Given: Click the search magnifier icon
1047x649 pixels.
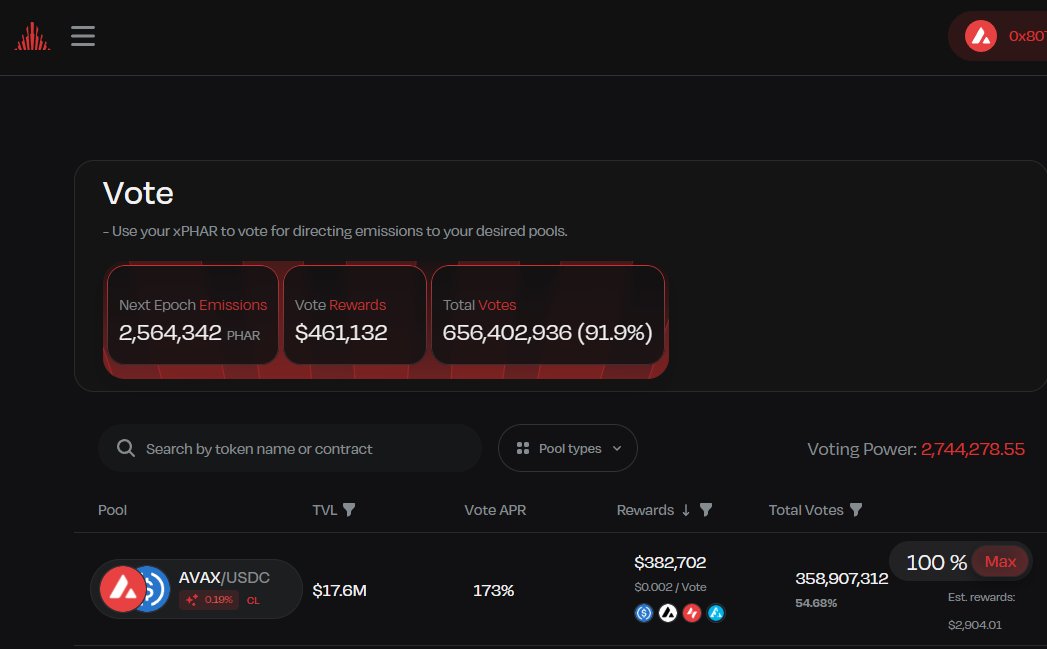Looking at the screenshot, I should tap(126, 448).
